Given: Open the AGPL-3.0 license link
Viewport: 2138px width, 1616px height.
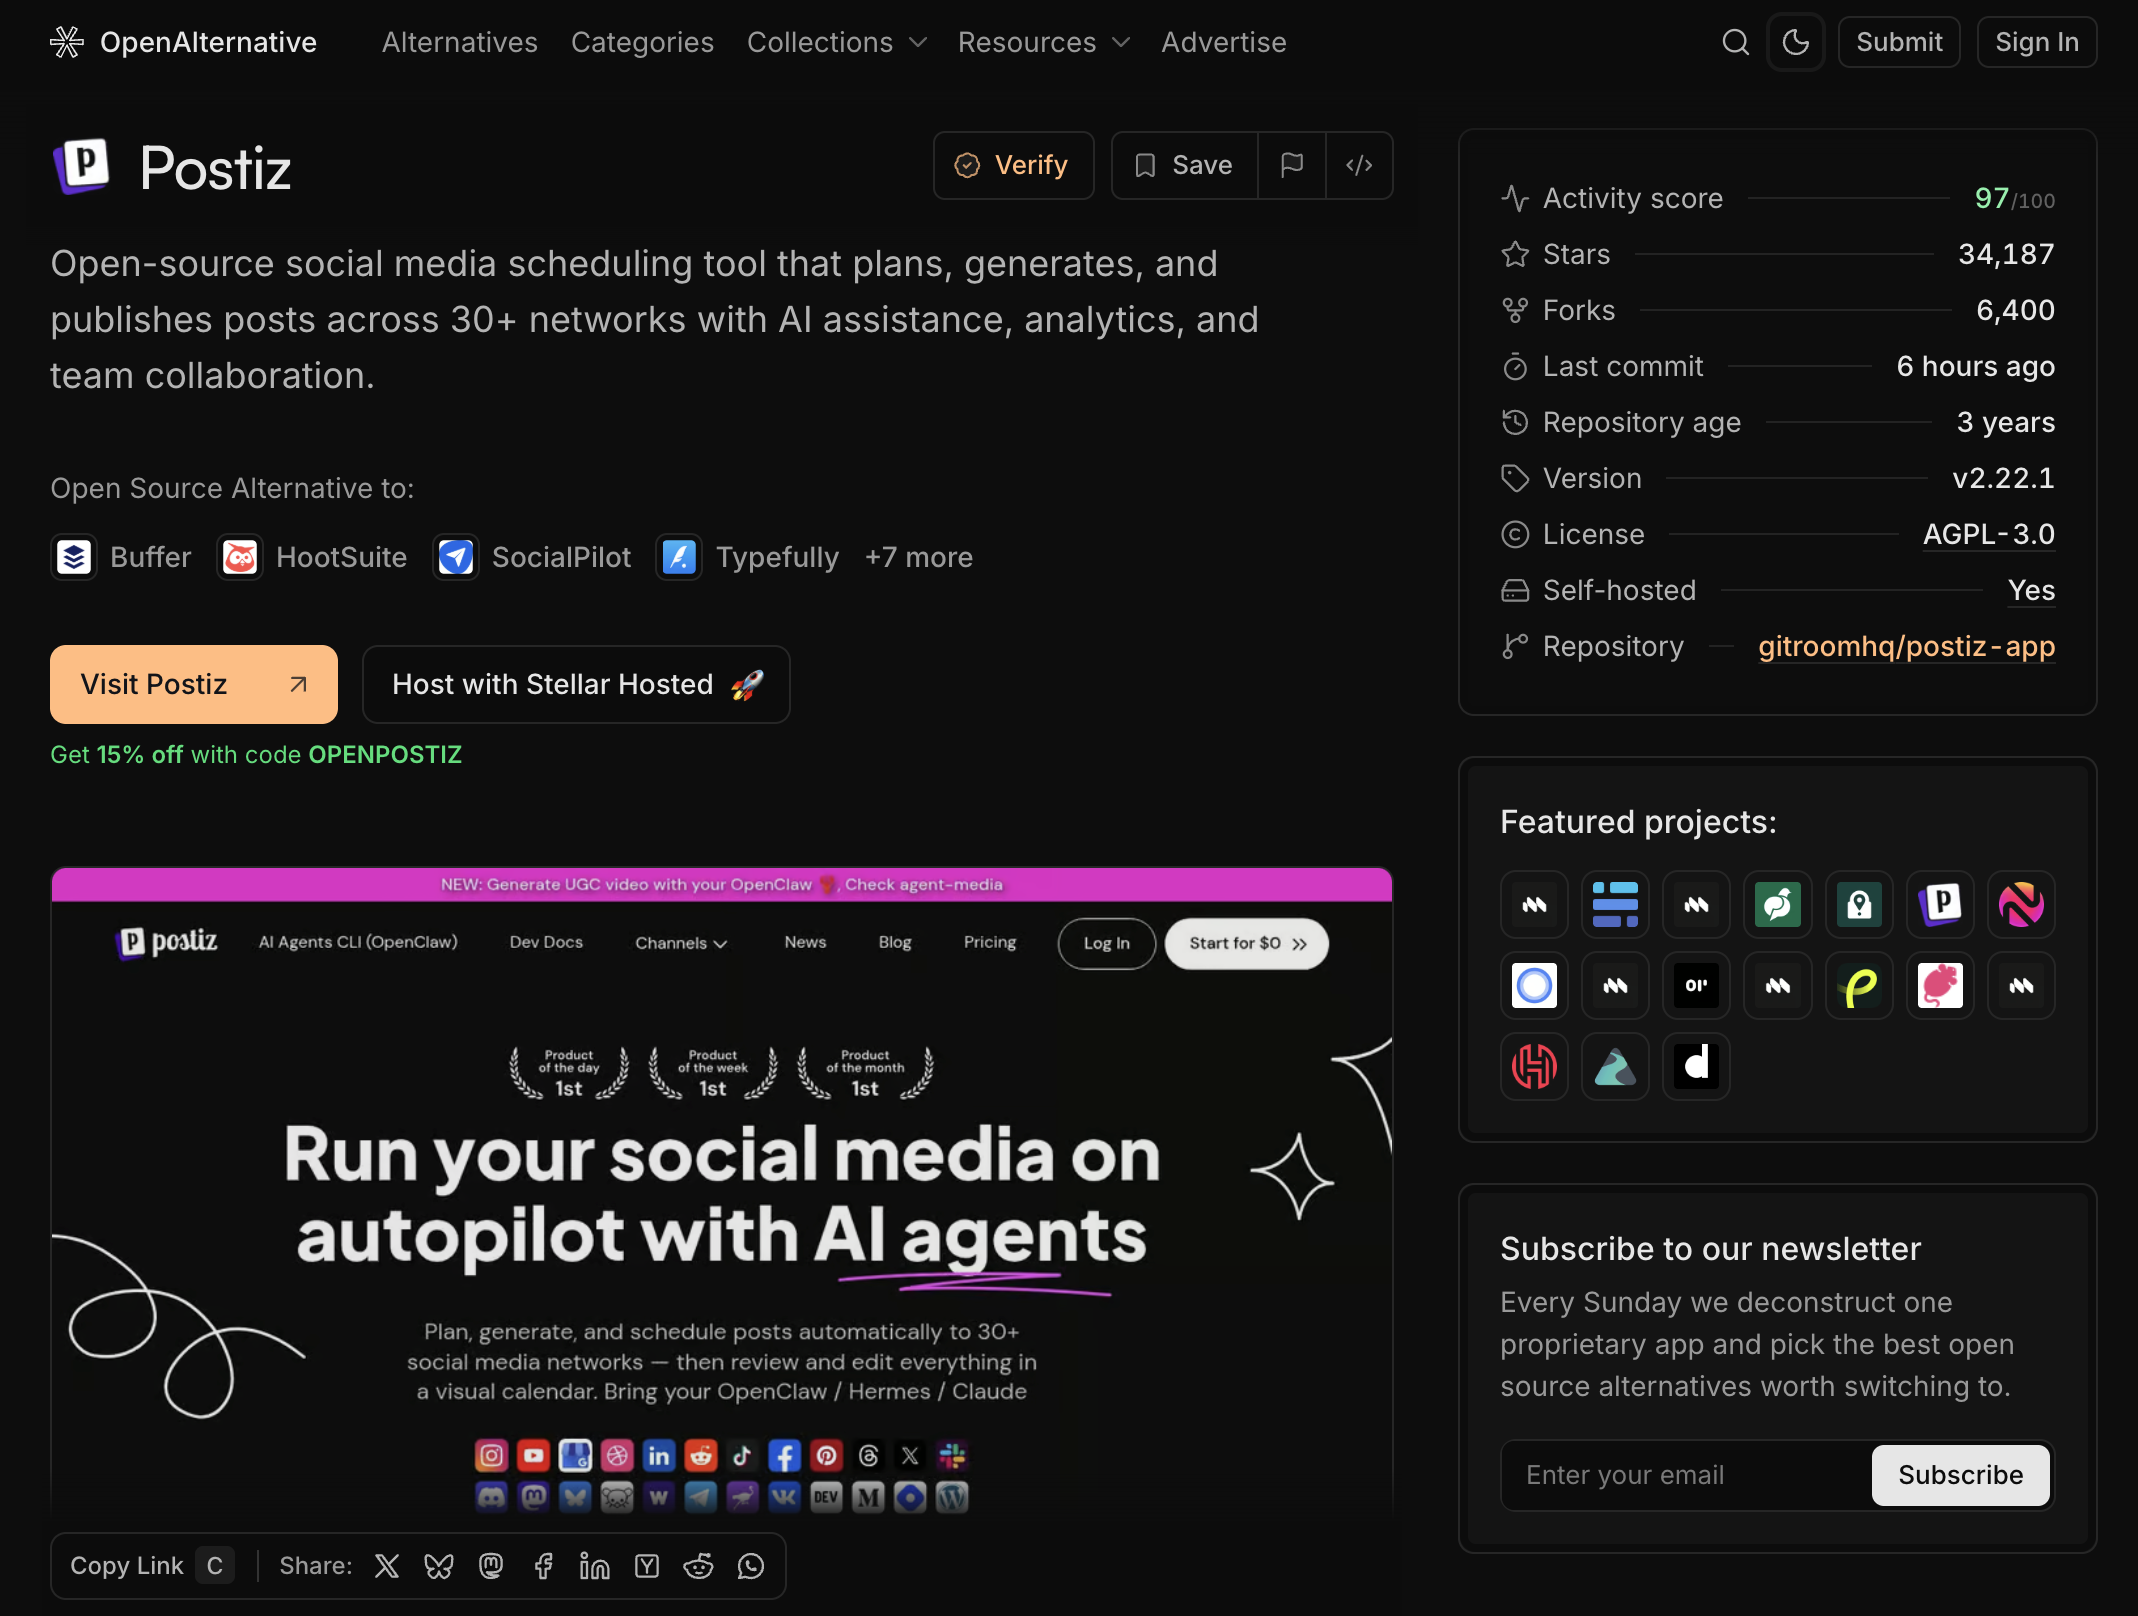Looking at the screenshot, I should (1988, 534).
